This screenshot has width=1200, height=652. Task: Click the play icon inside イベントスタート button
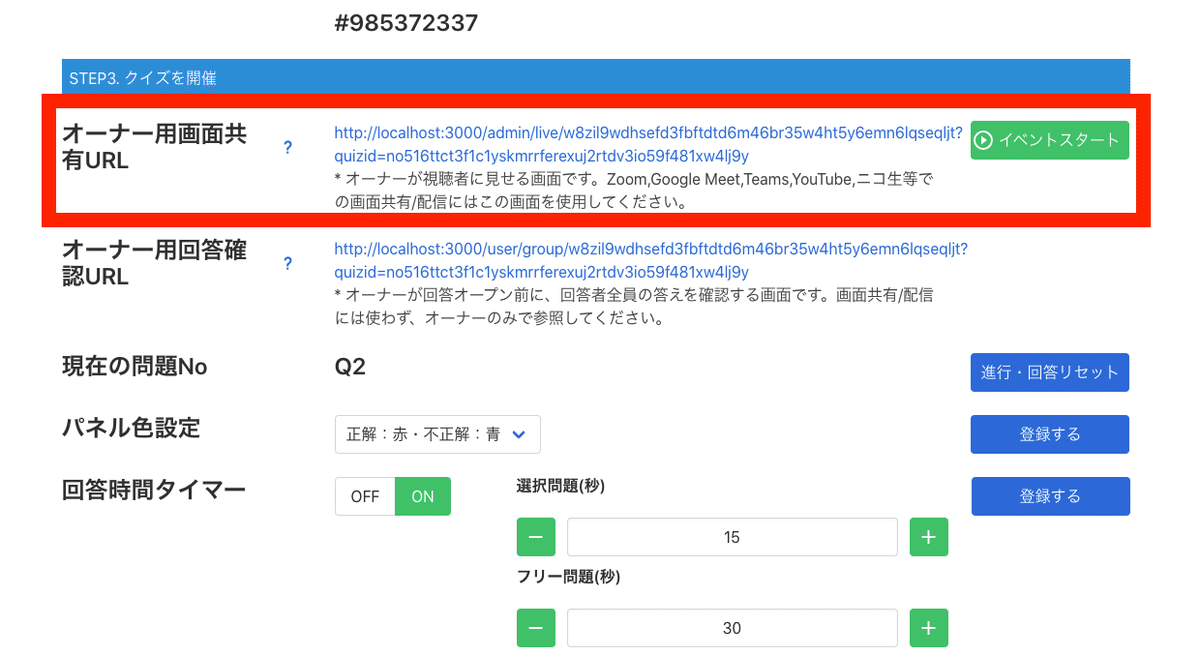click(984, 140)
